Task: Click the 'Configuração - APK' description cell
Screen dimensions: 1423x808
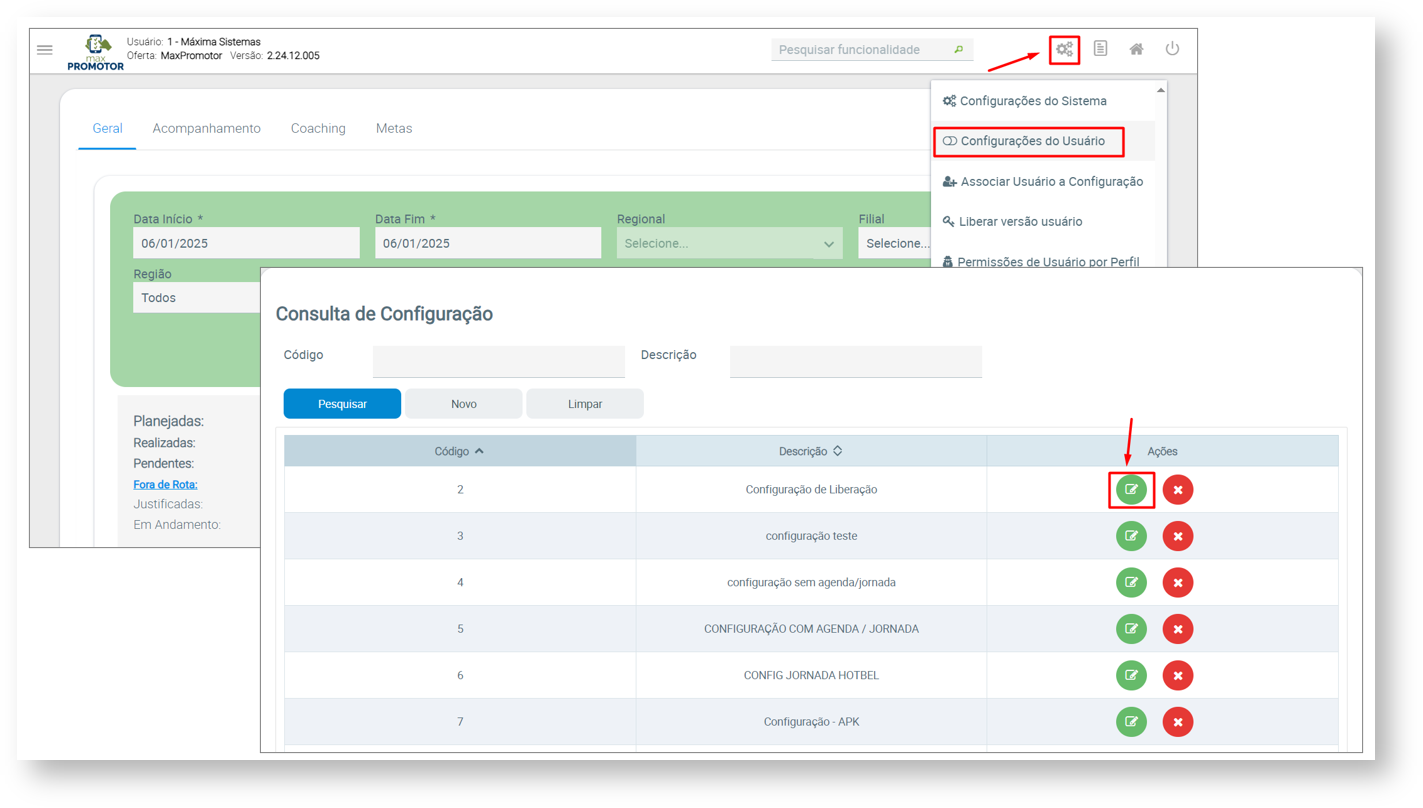Action: coord(811,722)
